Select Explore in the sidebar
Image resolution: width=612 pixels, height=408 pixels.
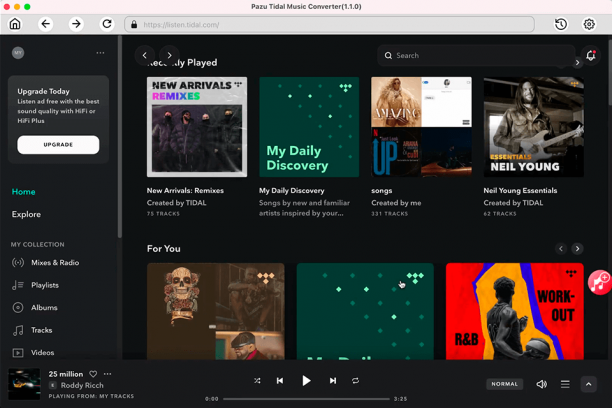click(x=26, y=214)
